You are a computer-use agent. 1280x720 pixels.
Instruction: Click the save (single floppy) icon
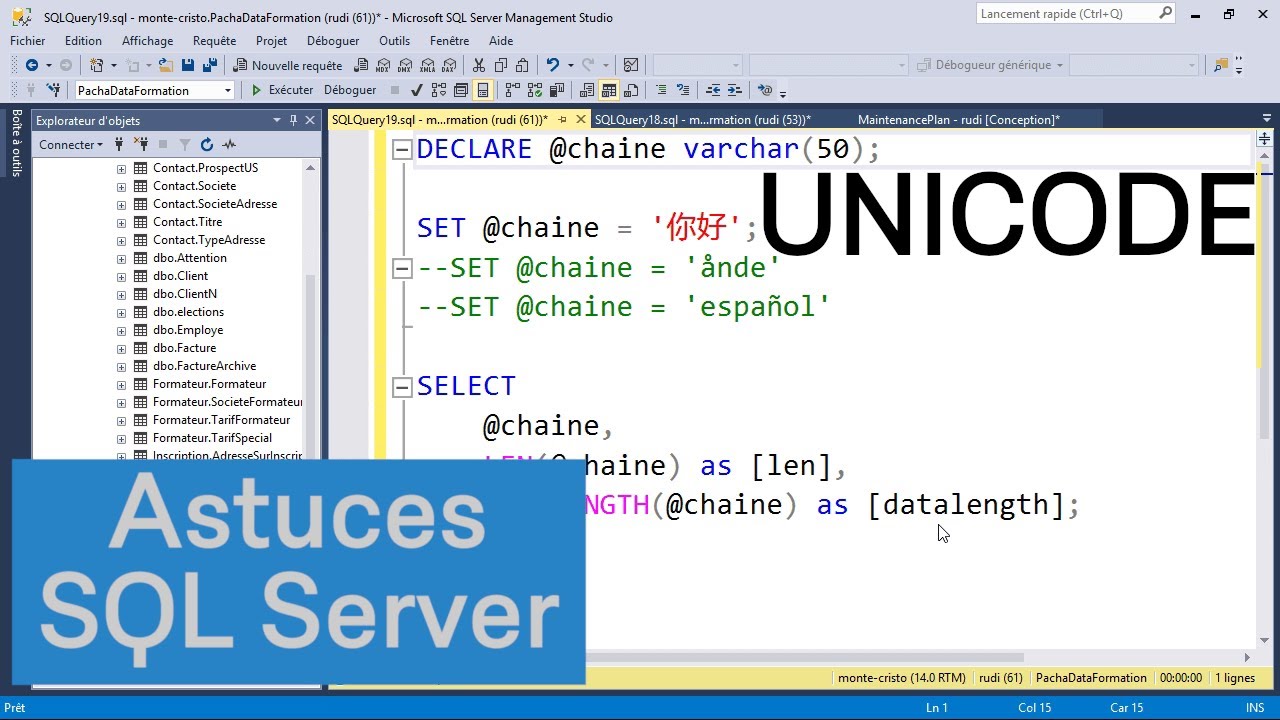[x=188, y=65]
